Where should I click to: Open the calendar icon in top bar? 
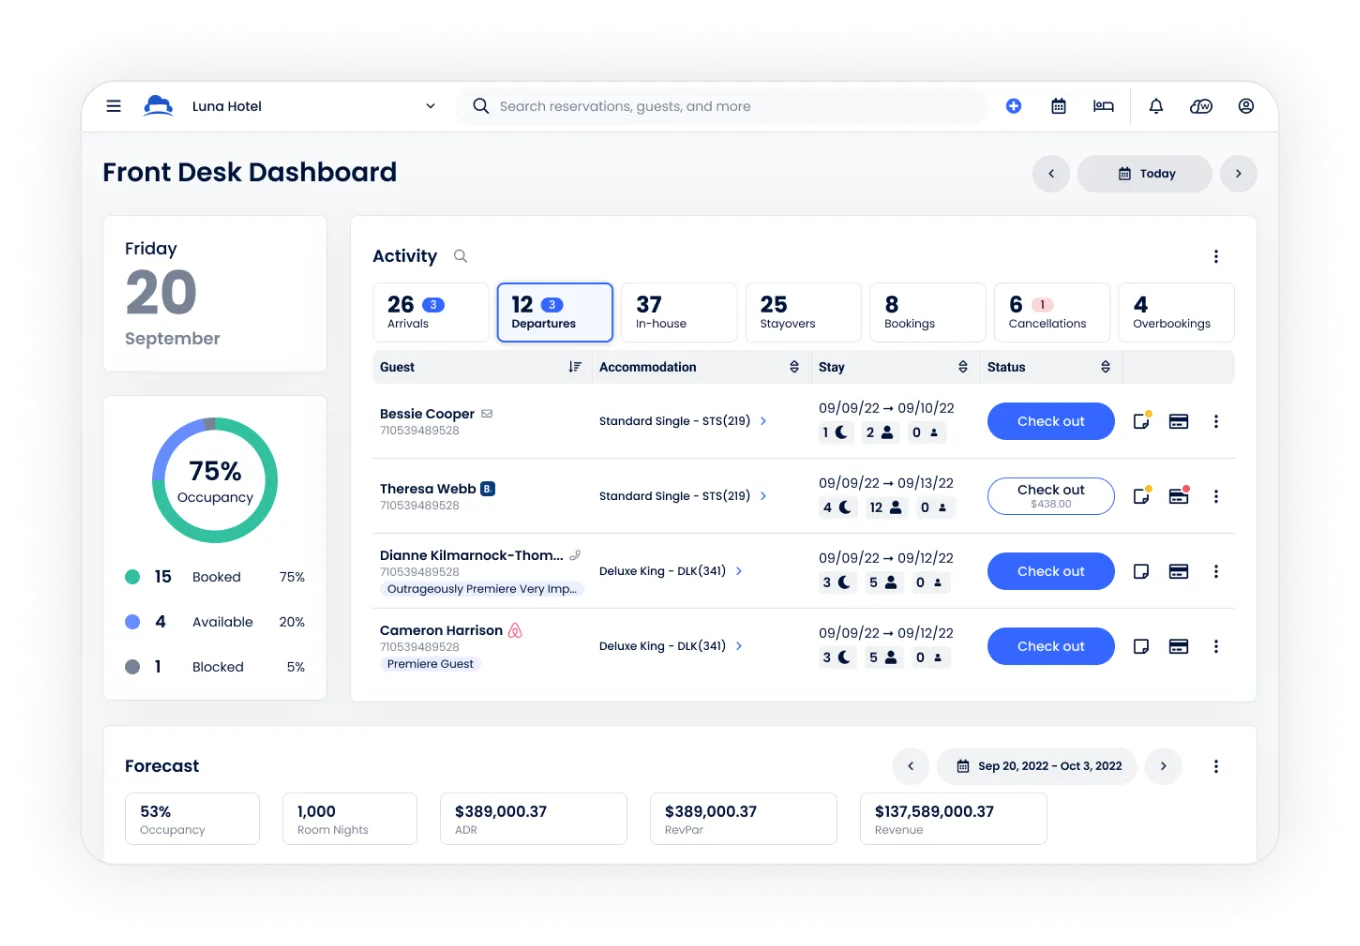click(x=1057, y=105)
